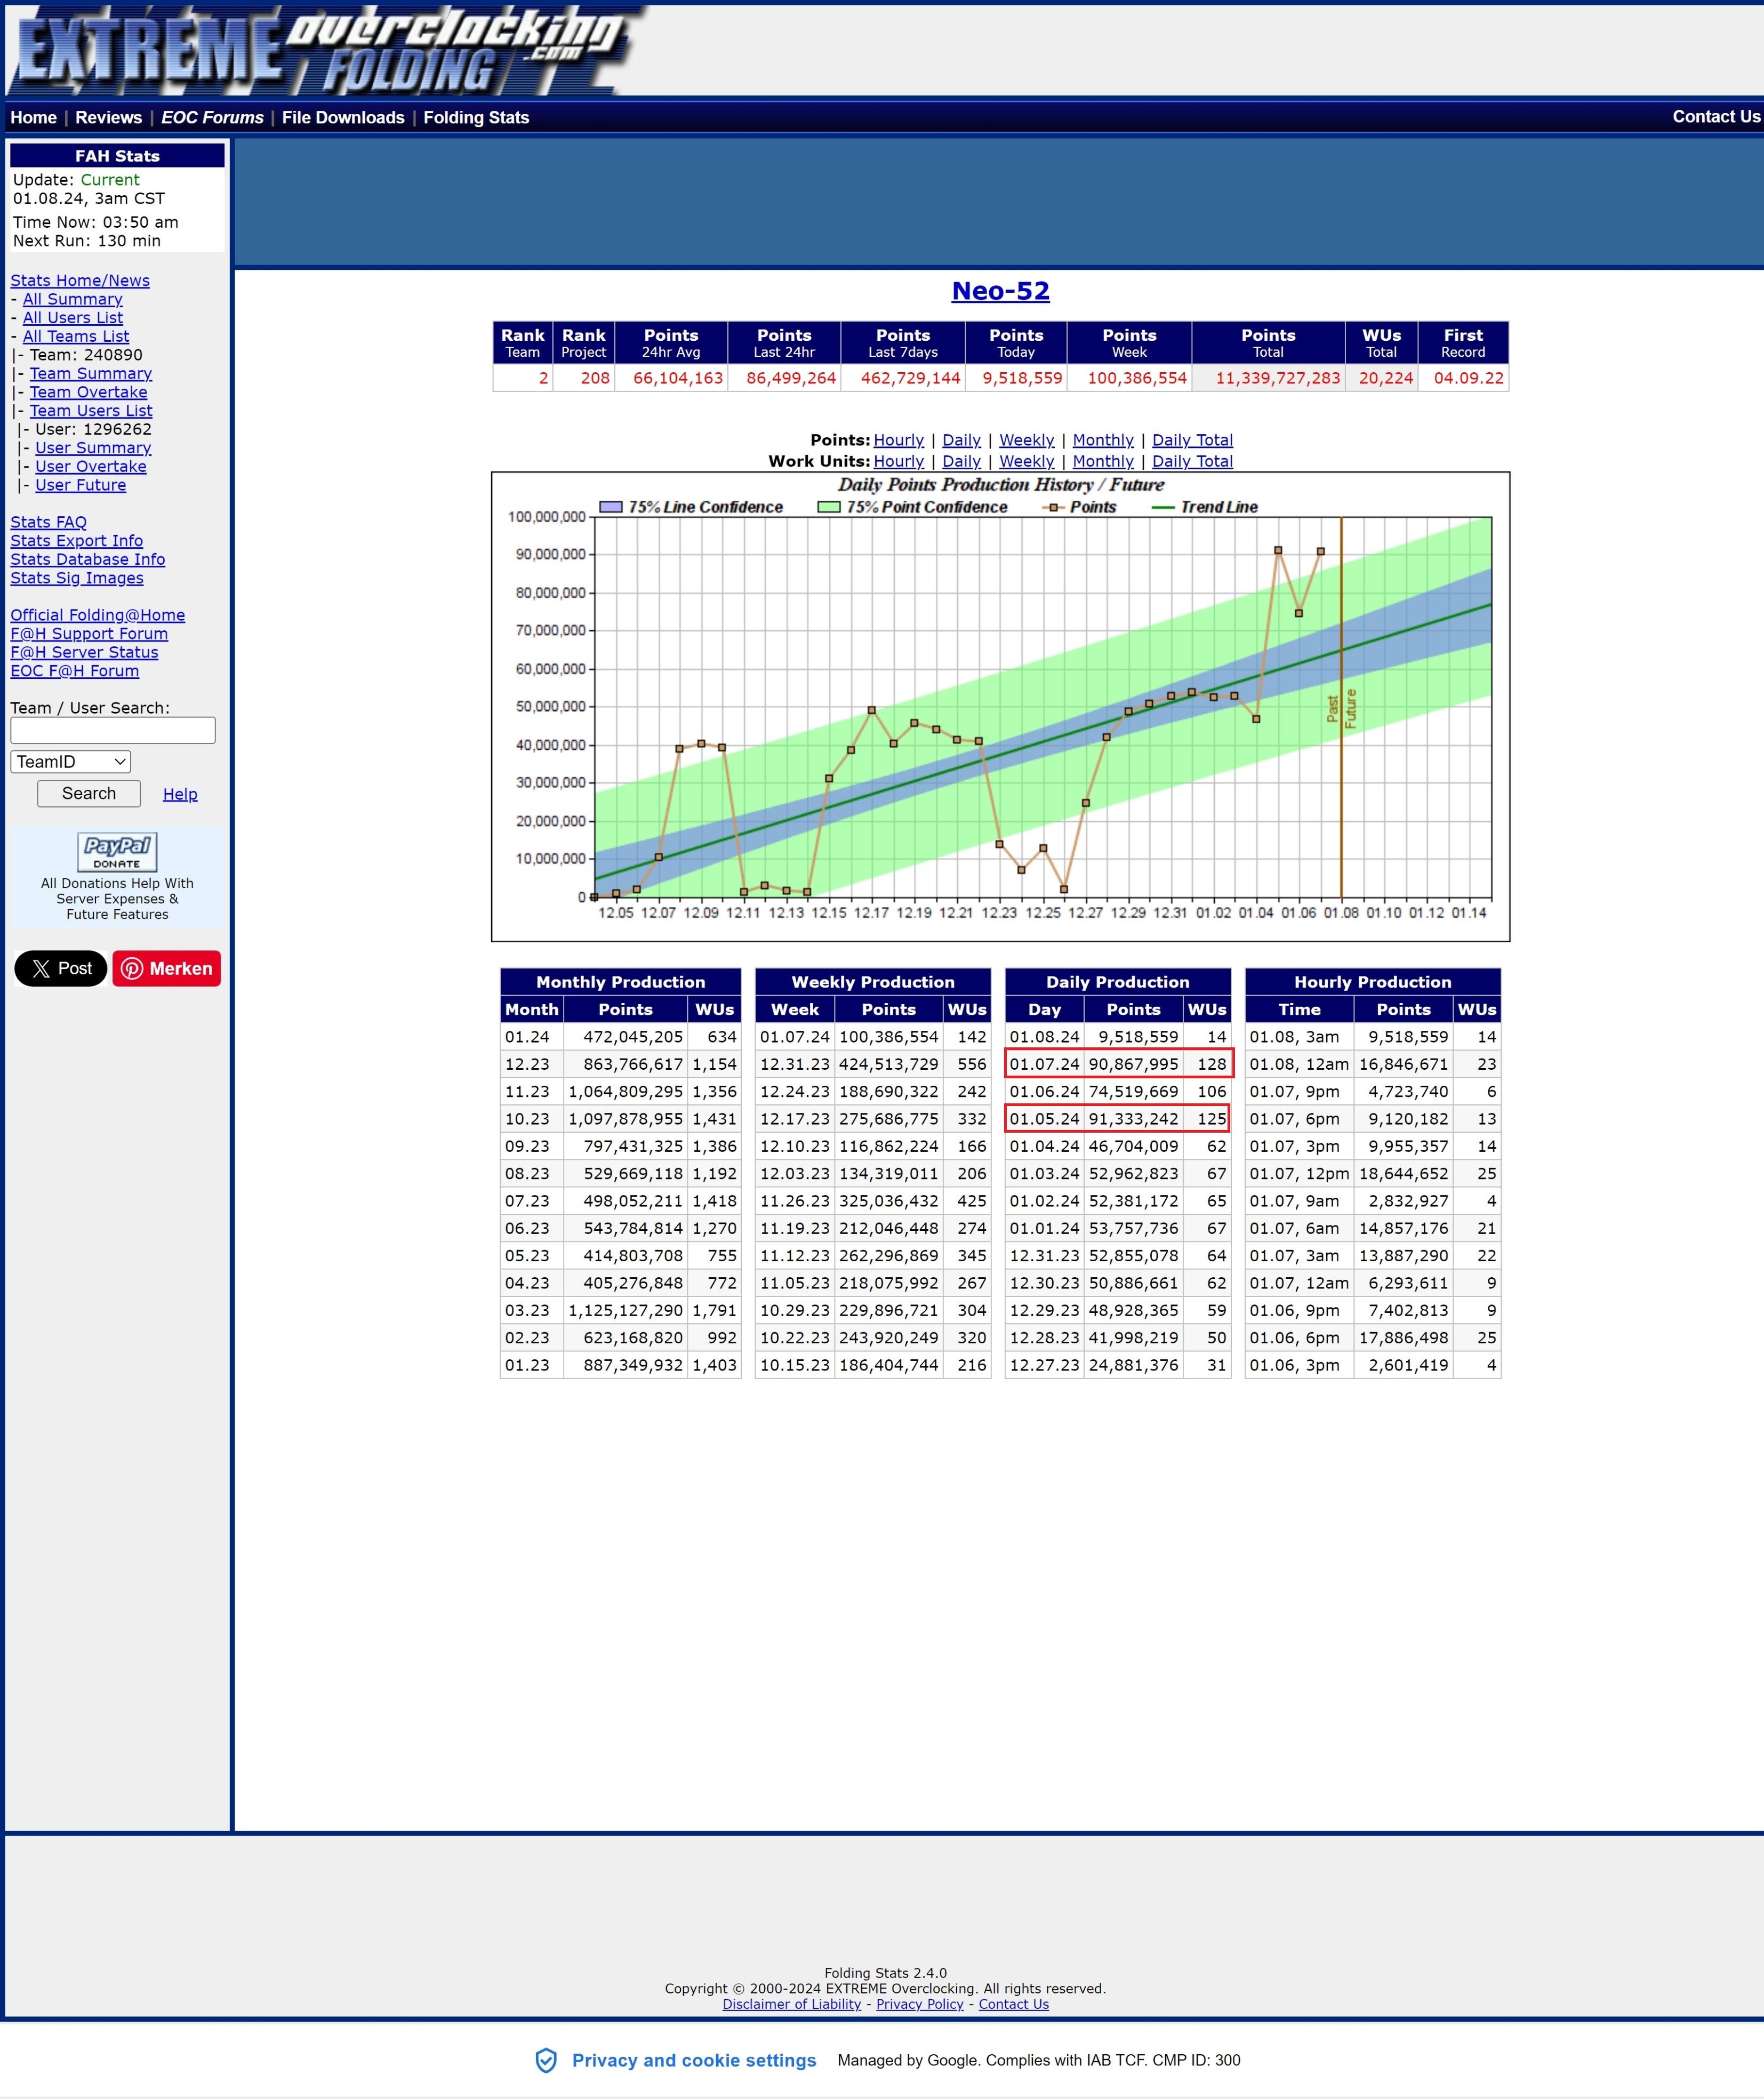Select Monthly in the Points row
This screenshot has width=1764, height=2099.
[1103, 440]
